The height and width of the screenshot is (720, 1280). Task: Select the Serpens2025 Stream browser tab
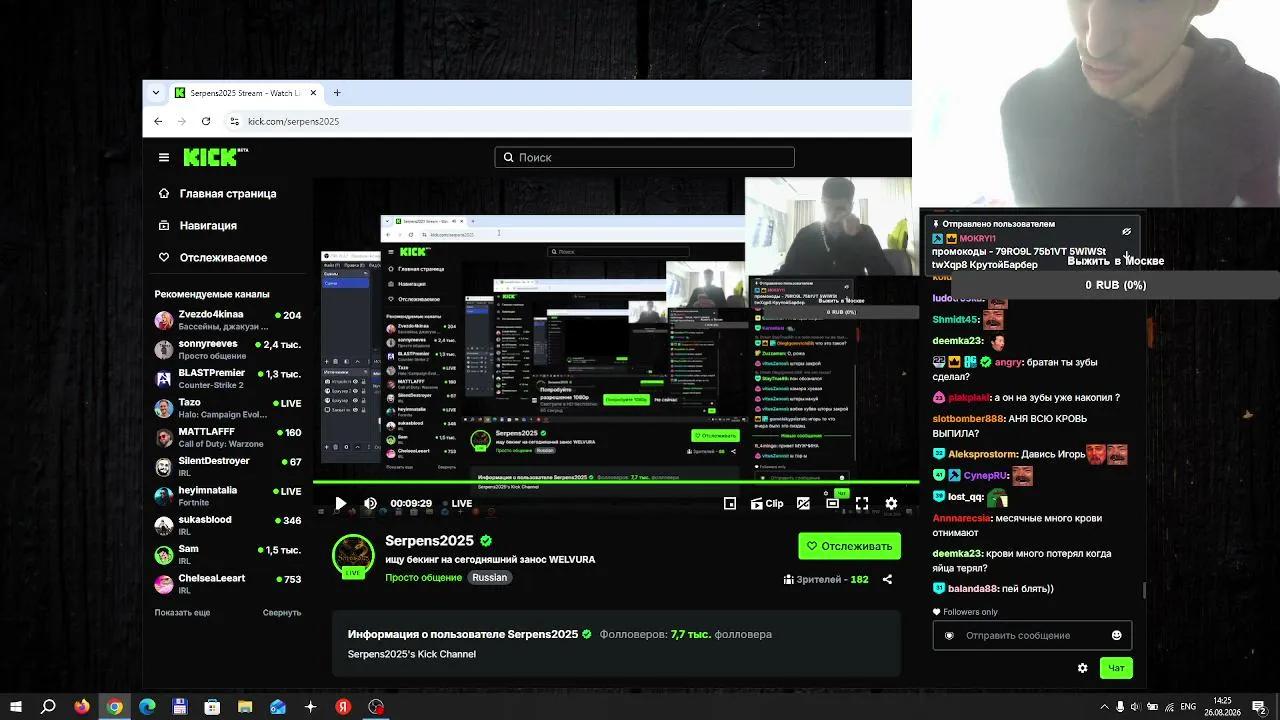pos(245,93)
